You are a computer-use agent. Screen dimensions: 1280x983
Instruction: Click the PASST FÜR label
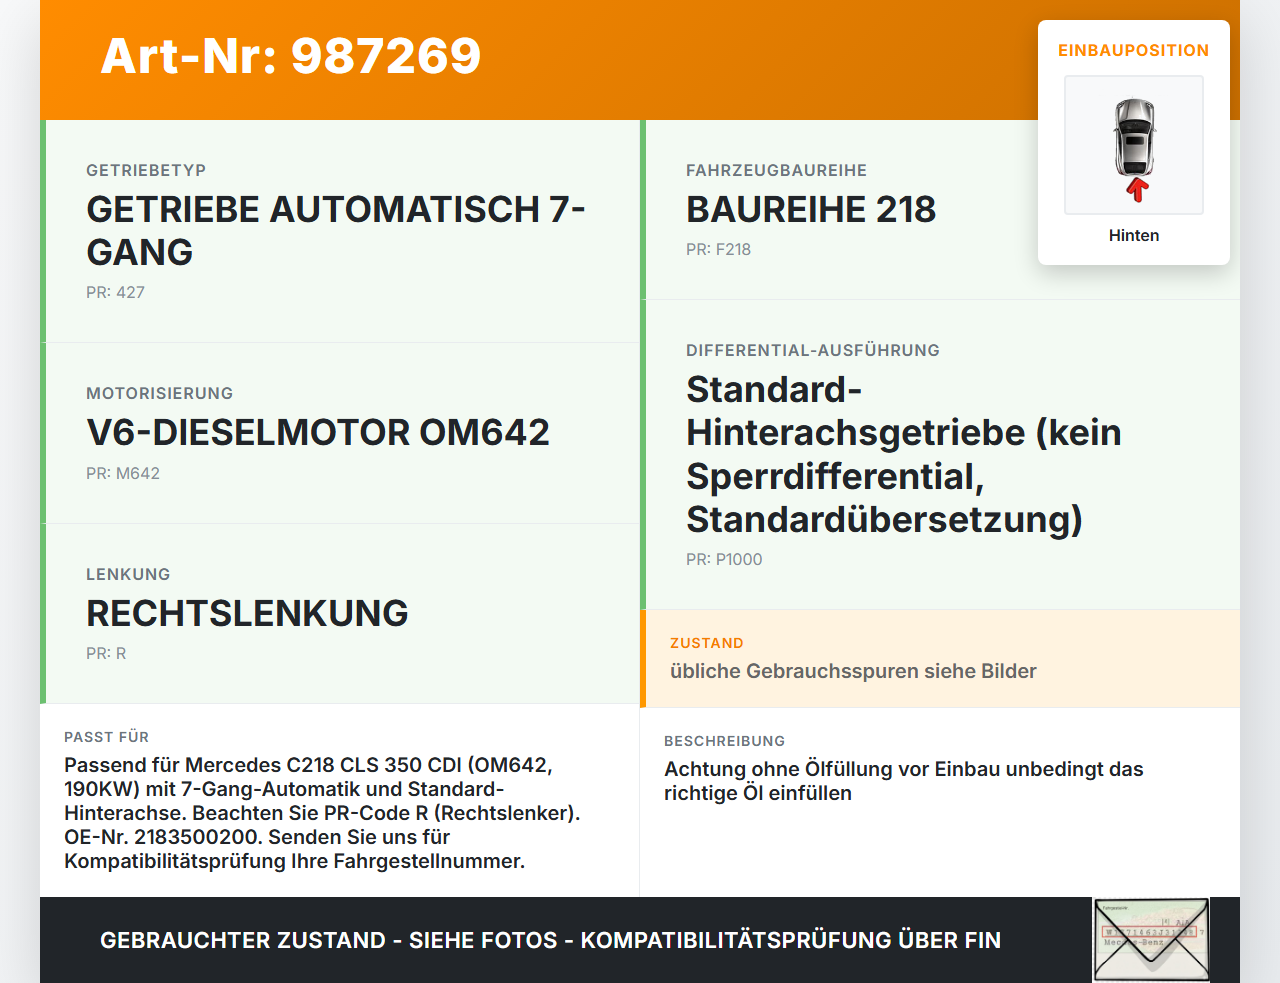point(106,738)
